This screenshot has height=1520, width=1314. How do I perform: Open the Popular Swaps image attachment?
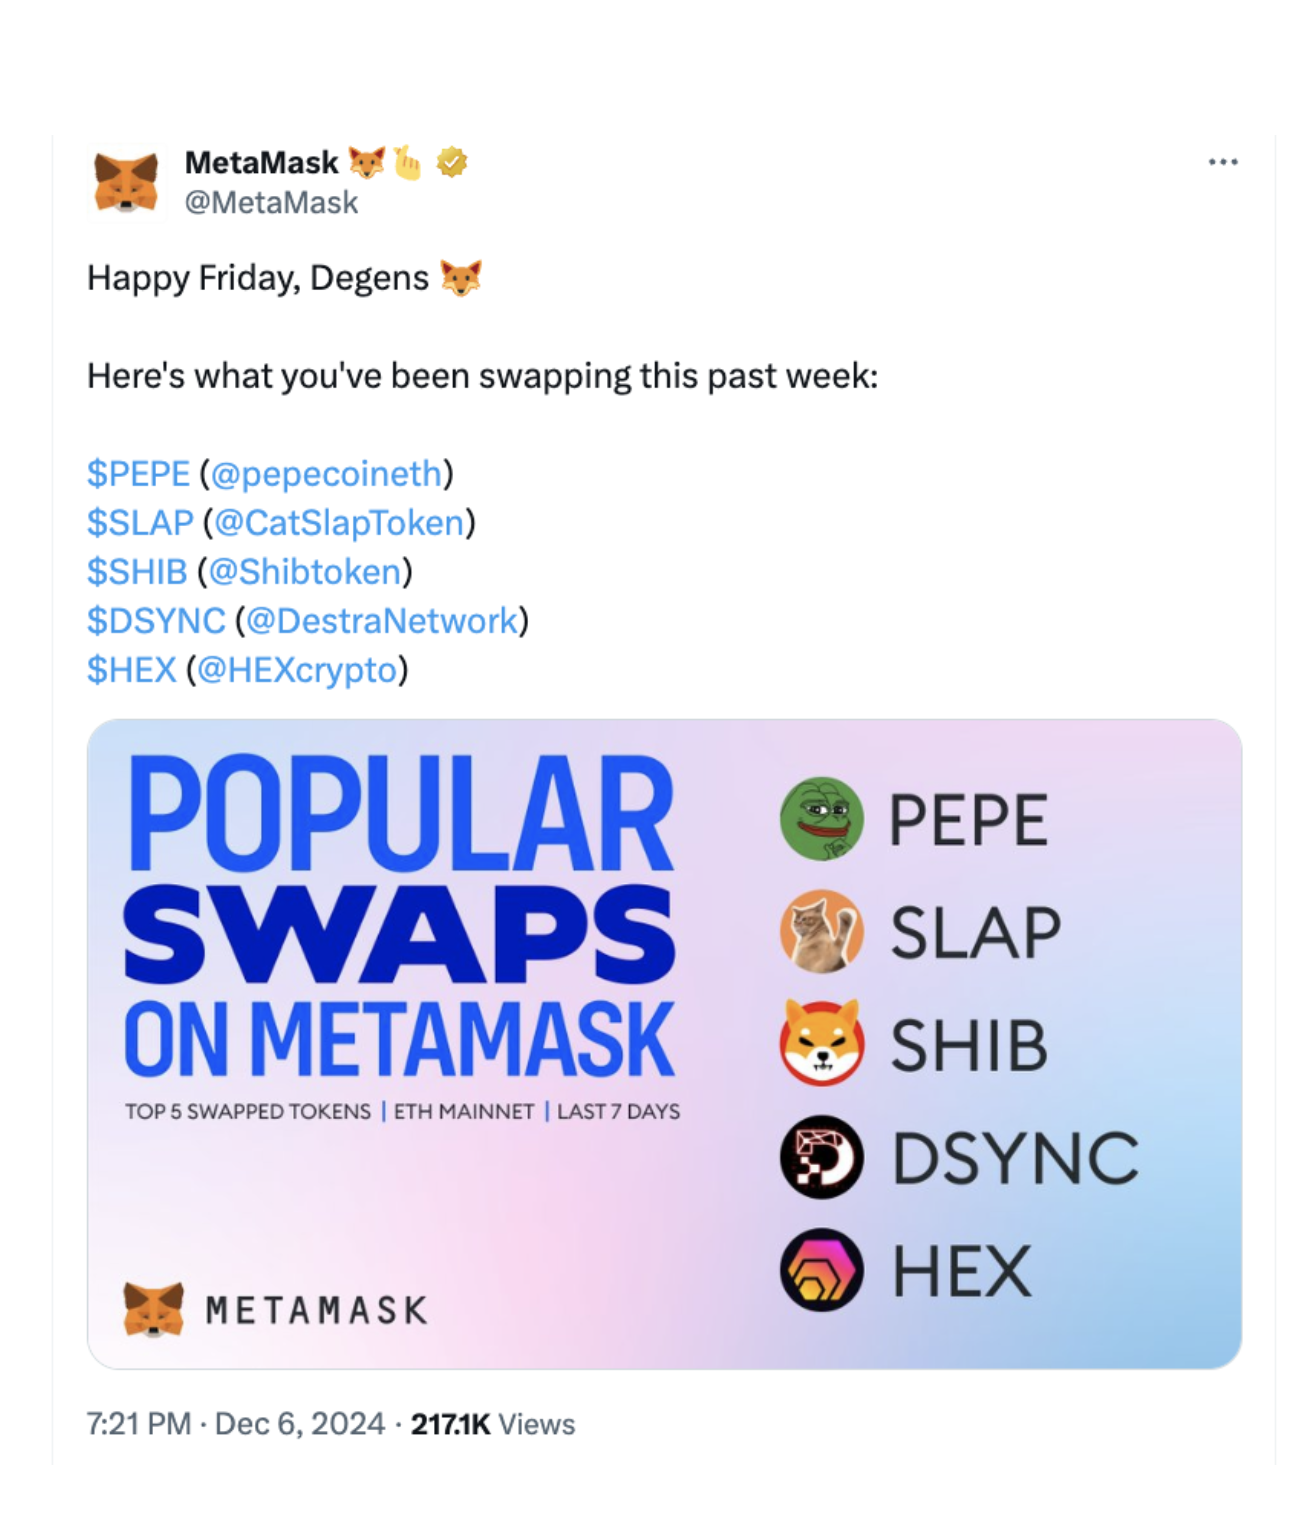pyautogui.click(x=664, y=1044)
